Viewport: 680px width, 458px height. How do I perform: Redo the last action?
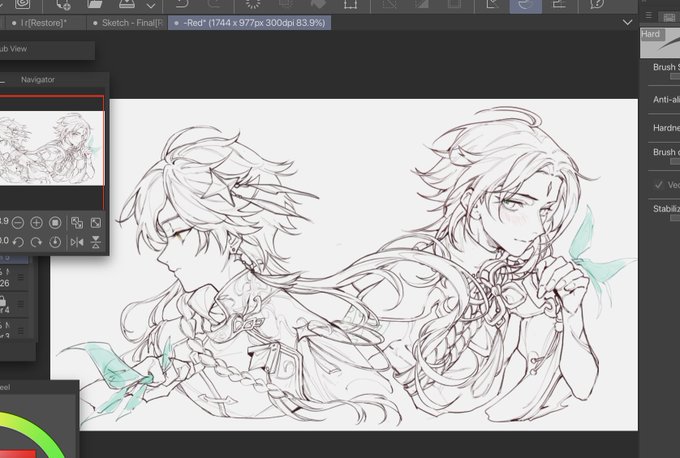click(x=214, y=4)
